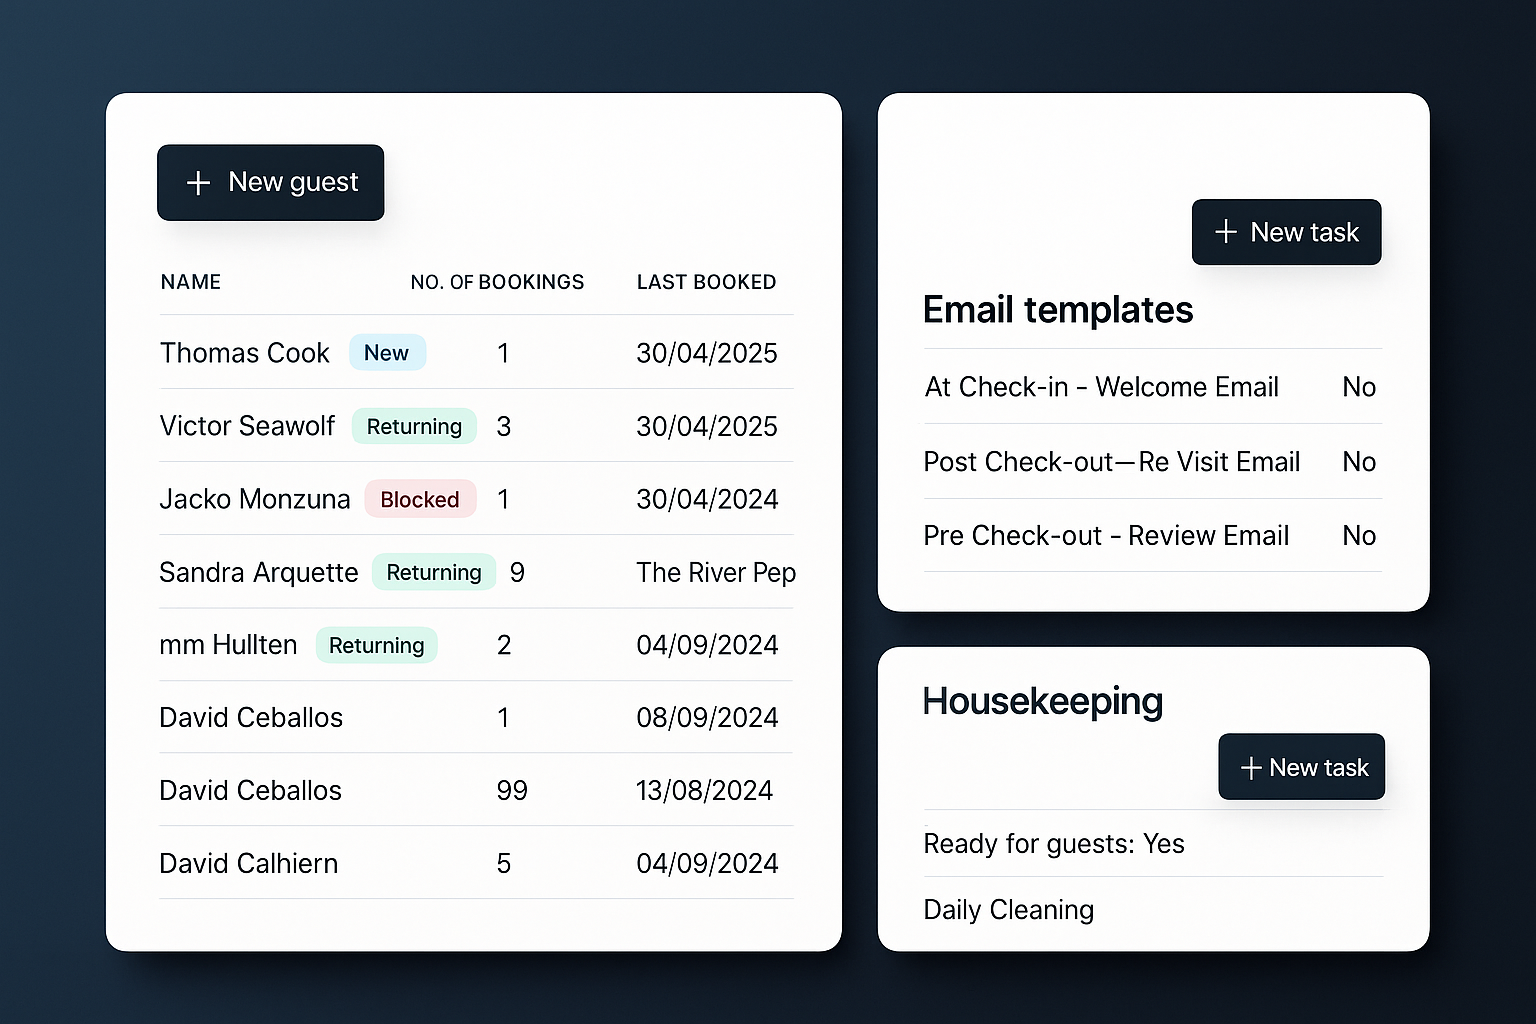Click No value for Welcome Email
Viewport: 1536px width, 1024px height.
click(x=1359, y=387)
